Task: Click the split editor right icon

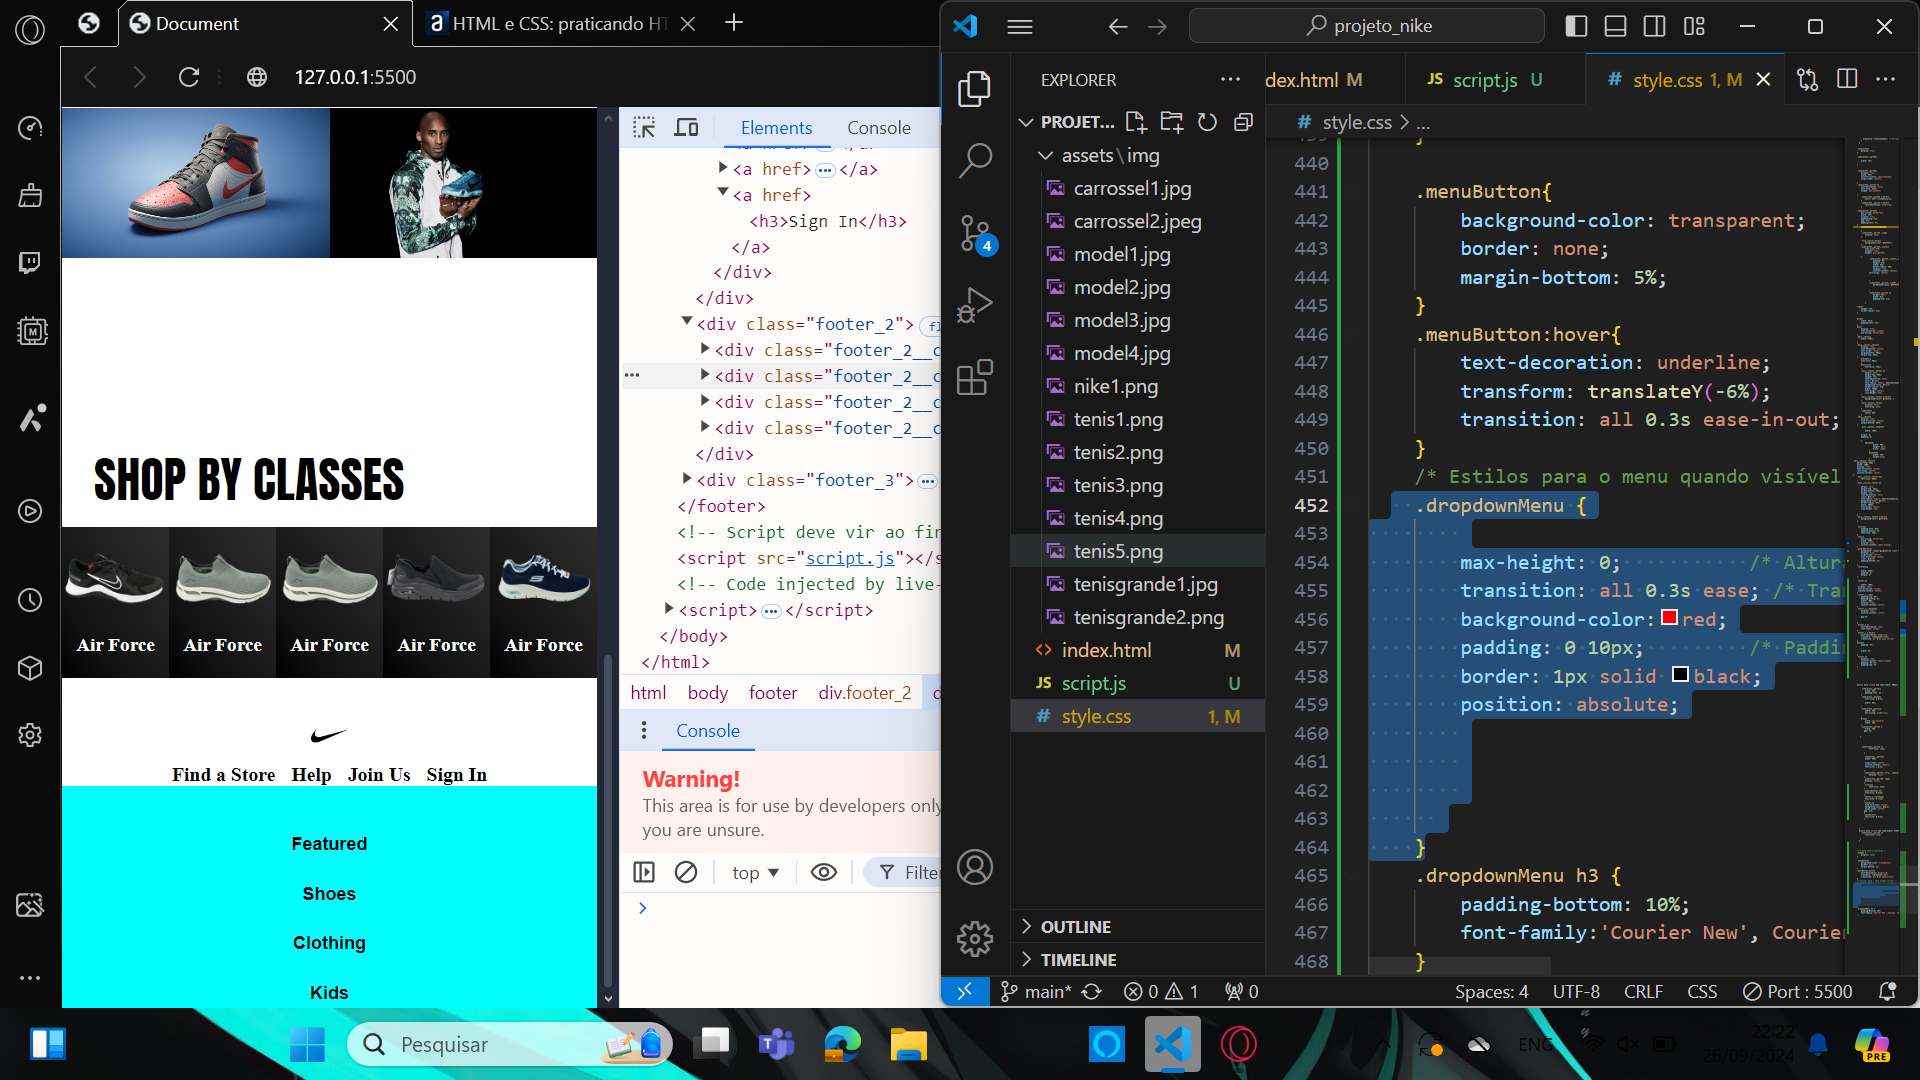Action: (x=1847, y=79)
